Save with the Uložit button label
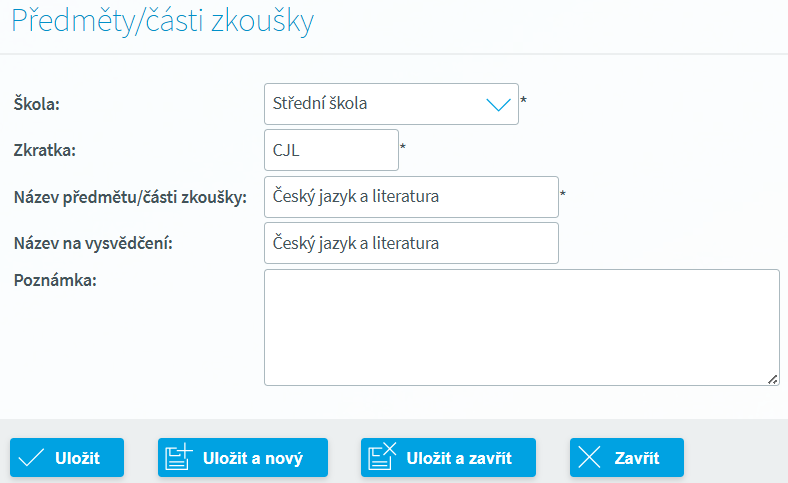Image resolution: width=788 pixels, height=483 pixels. coord(77,458)
